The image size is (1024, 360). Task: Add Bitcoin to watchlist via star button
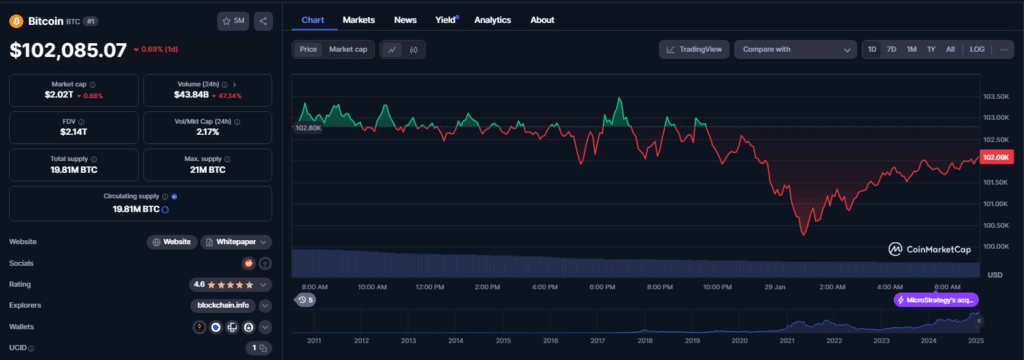coord(233,21)
